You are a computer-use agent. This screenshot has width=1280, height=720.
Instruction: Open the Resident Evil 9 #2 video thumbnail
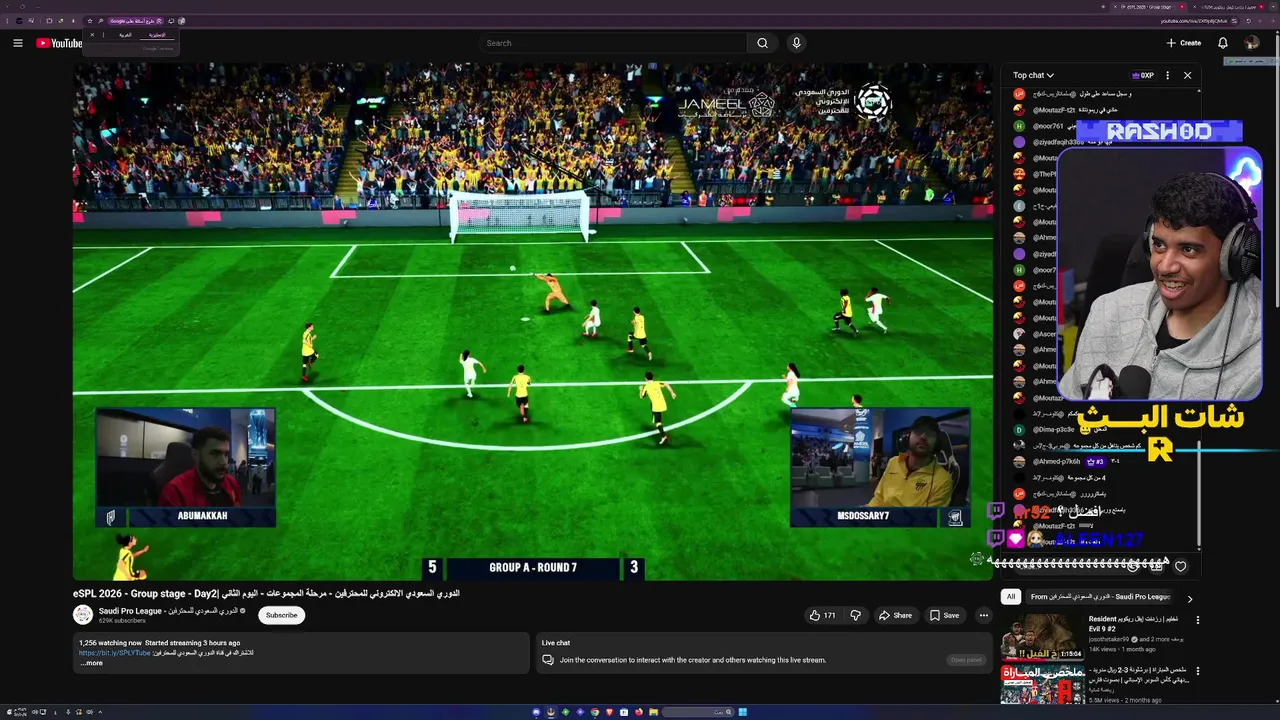(x=1042, y=636)
